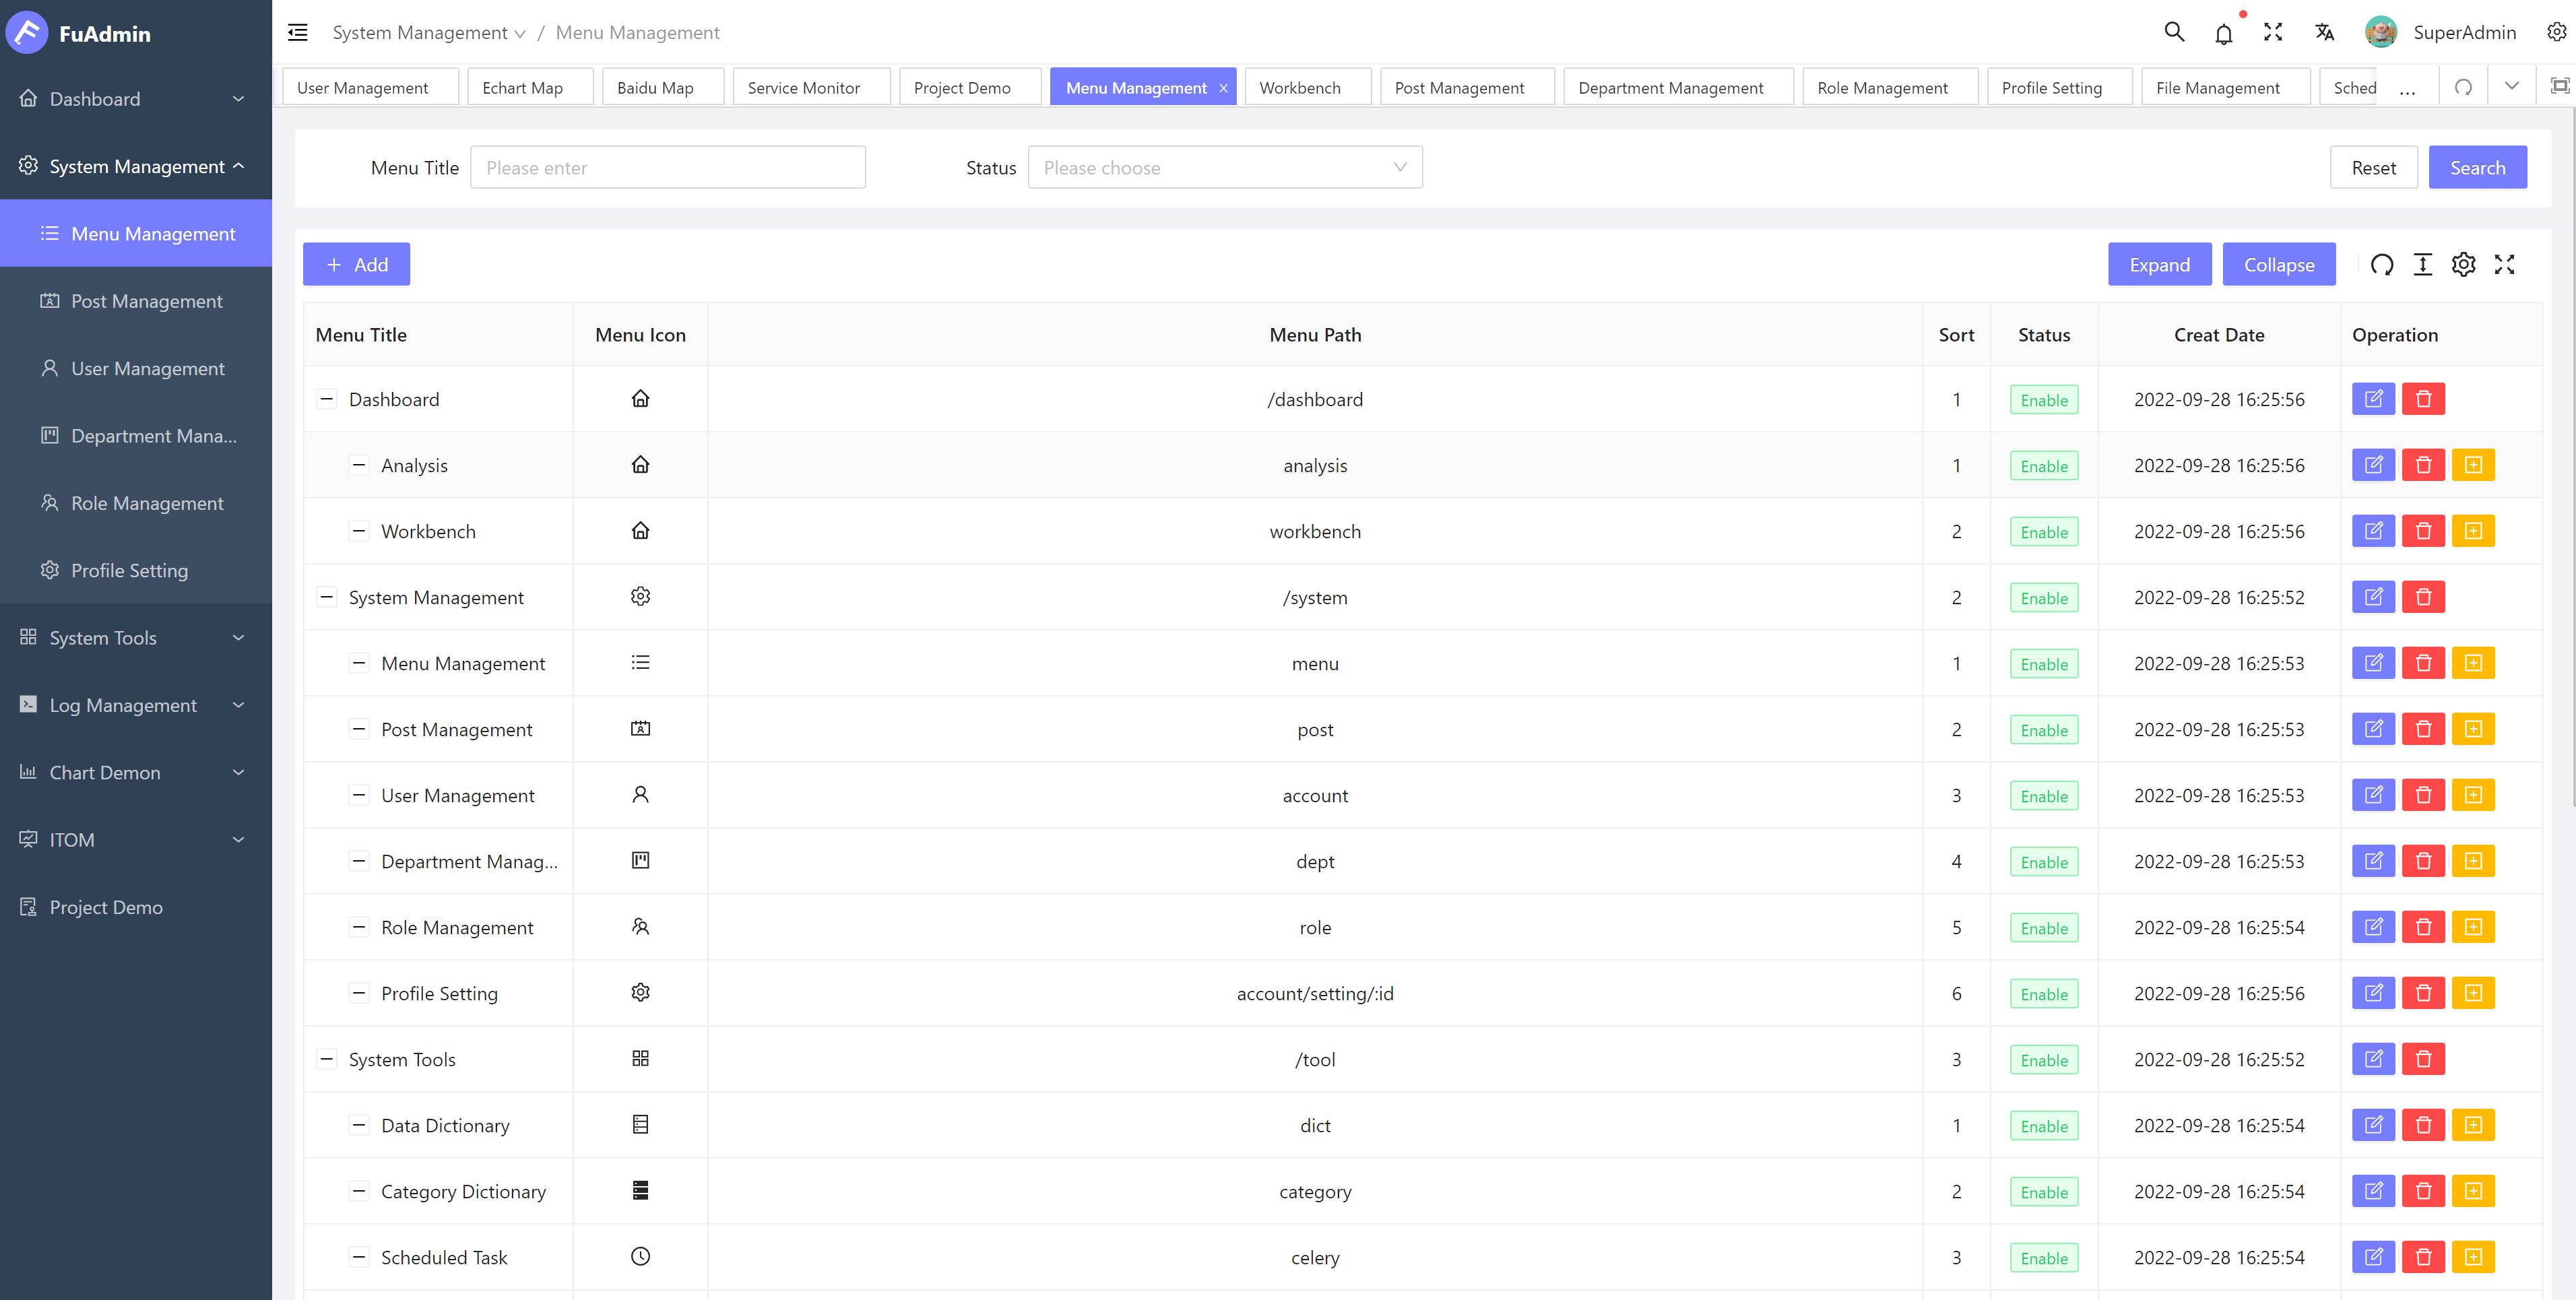Image resolution: width=2576 pixels, height=1300 pixels.
Task: Click the edit icon for Dashboard row
Action: (x=2373, y=399)
